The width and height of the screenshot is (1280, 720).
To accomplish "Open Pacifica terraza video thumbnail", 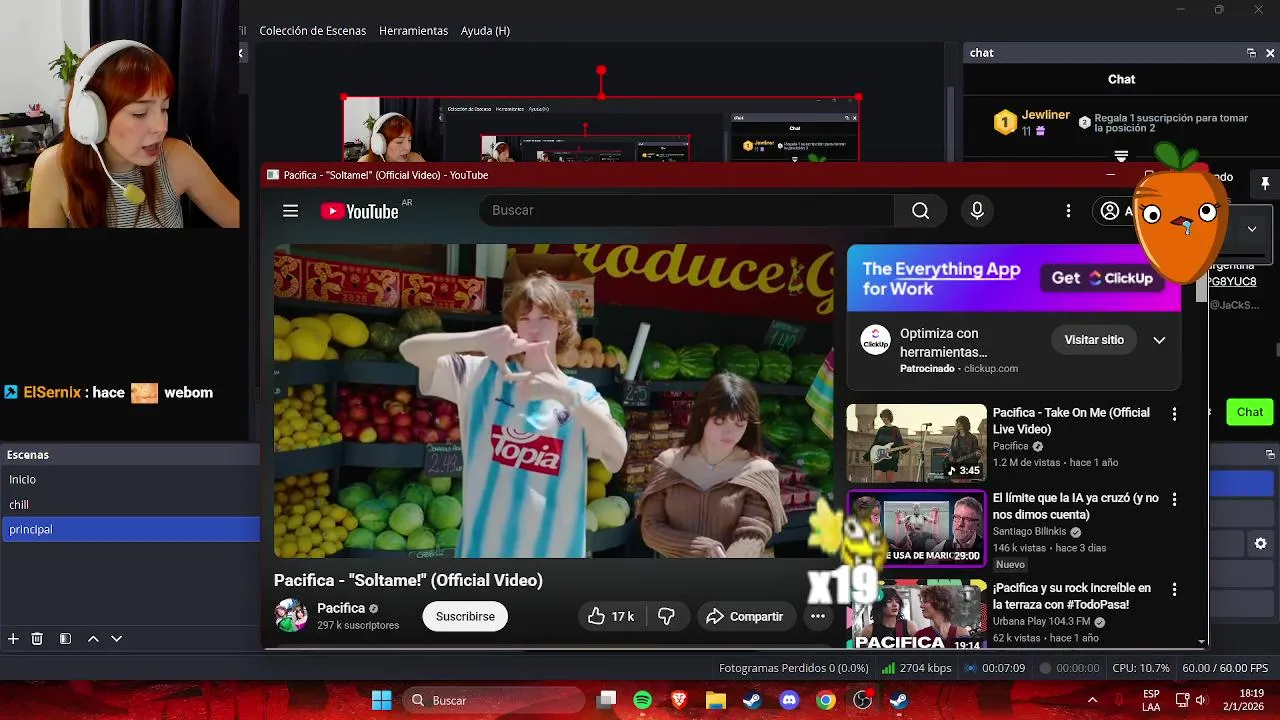I will 916,614.
